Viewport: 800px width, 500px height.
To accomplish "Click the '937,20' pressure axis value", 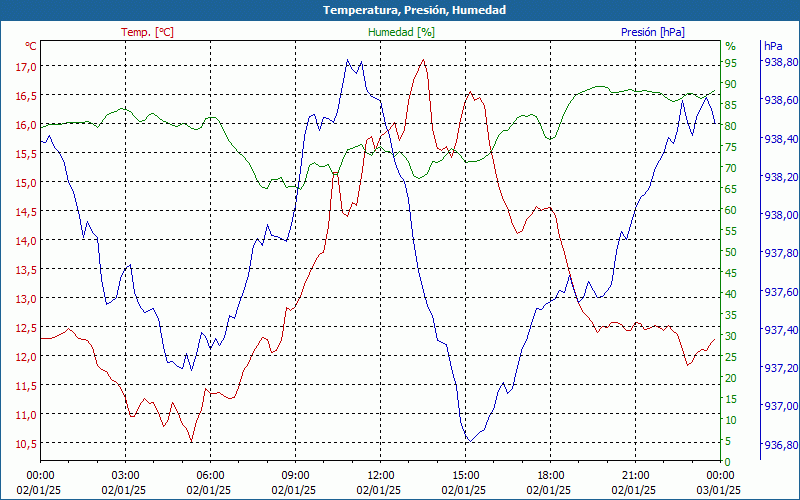I will [780, 368].
